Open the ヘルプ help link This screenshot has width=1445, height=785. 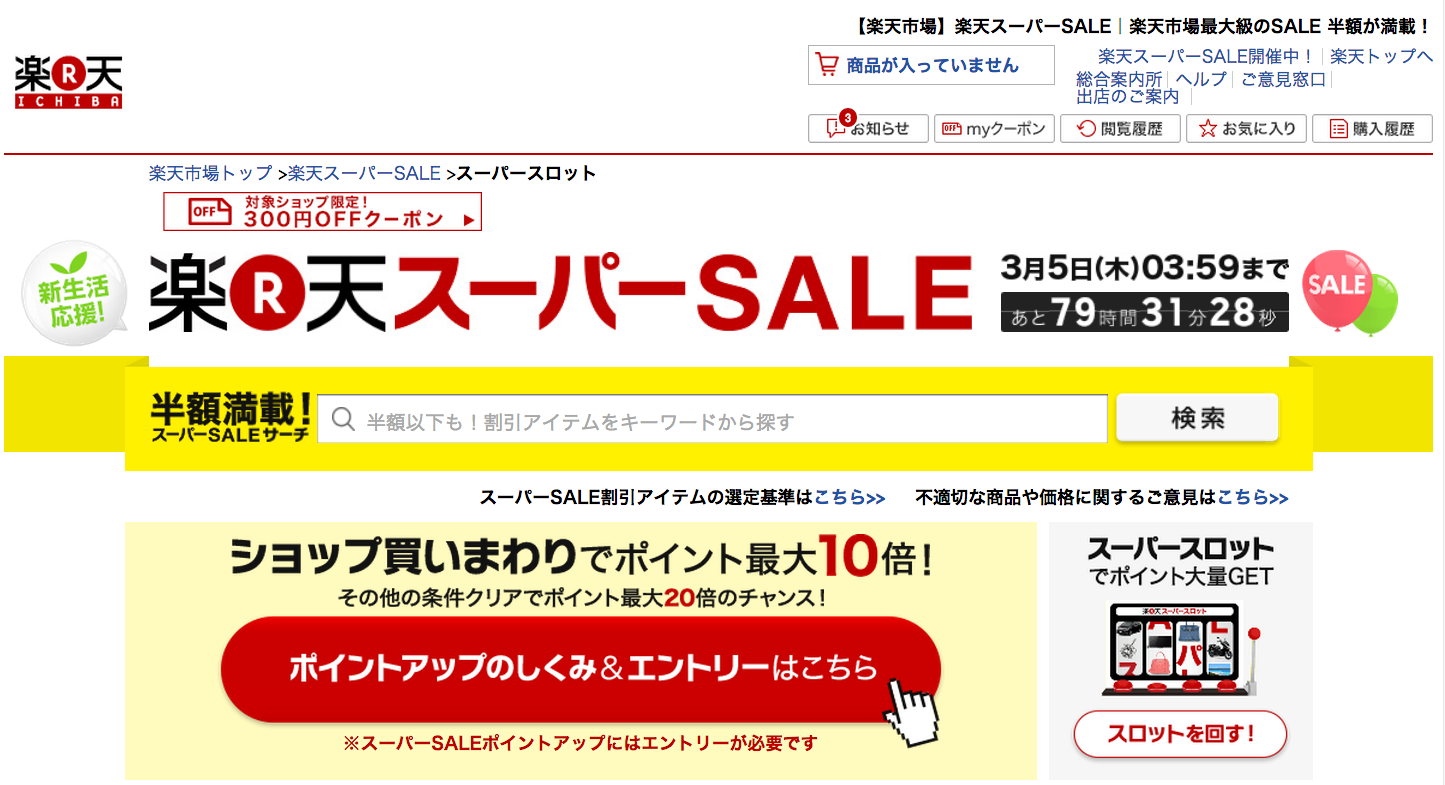(x=1201, y=79)
